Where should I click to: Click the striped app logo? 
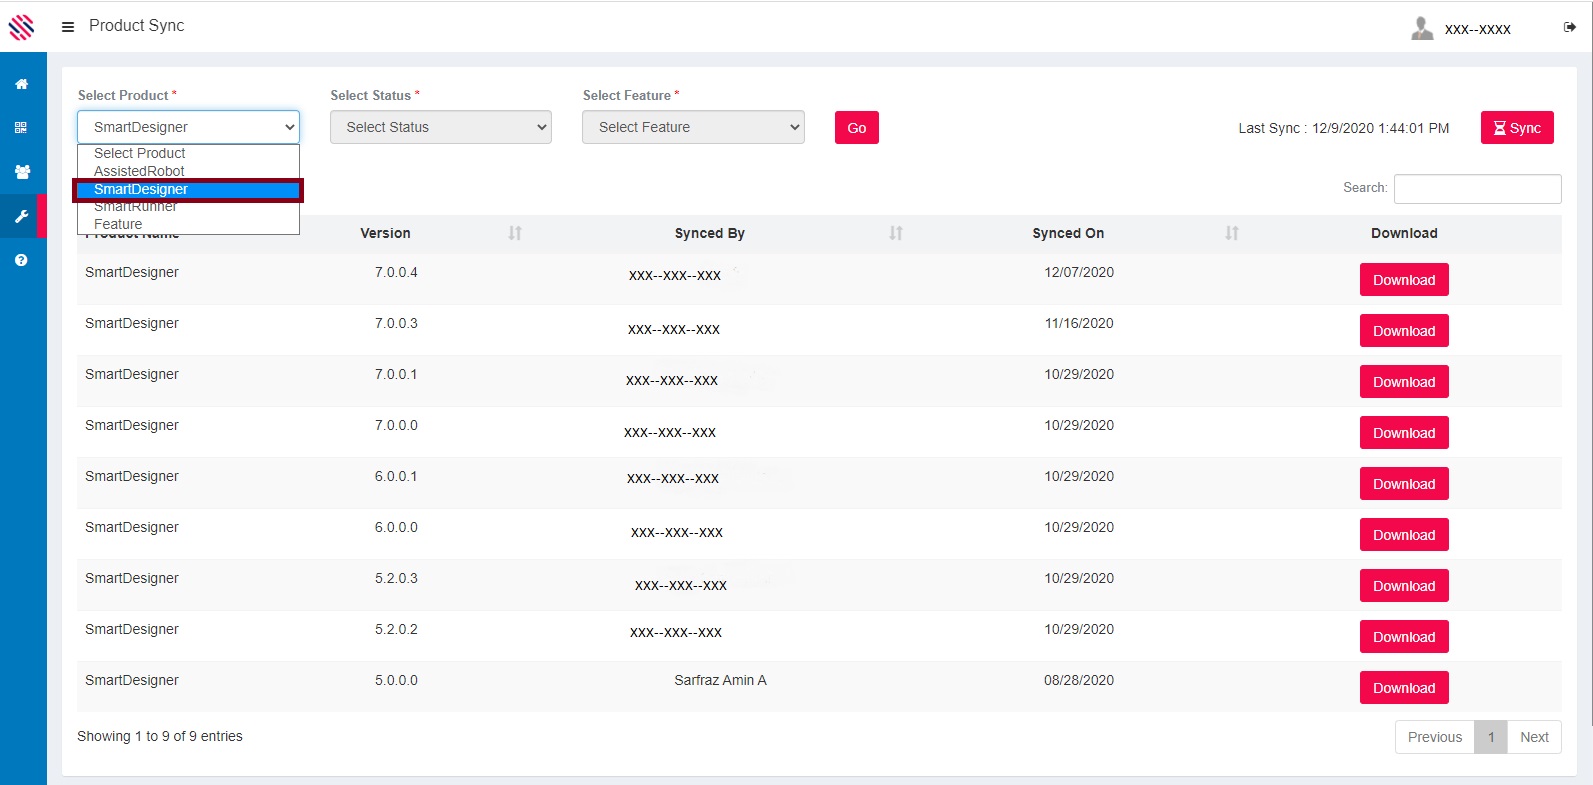[x=21, y=26]
